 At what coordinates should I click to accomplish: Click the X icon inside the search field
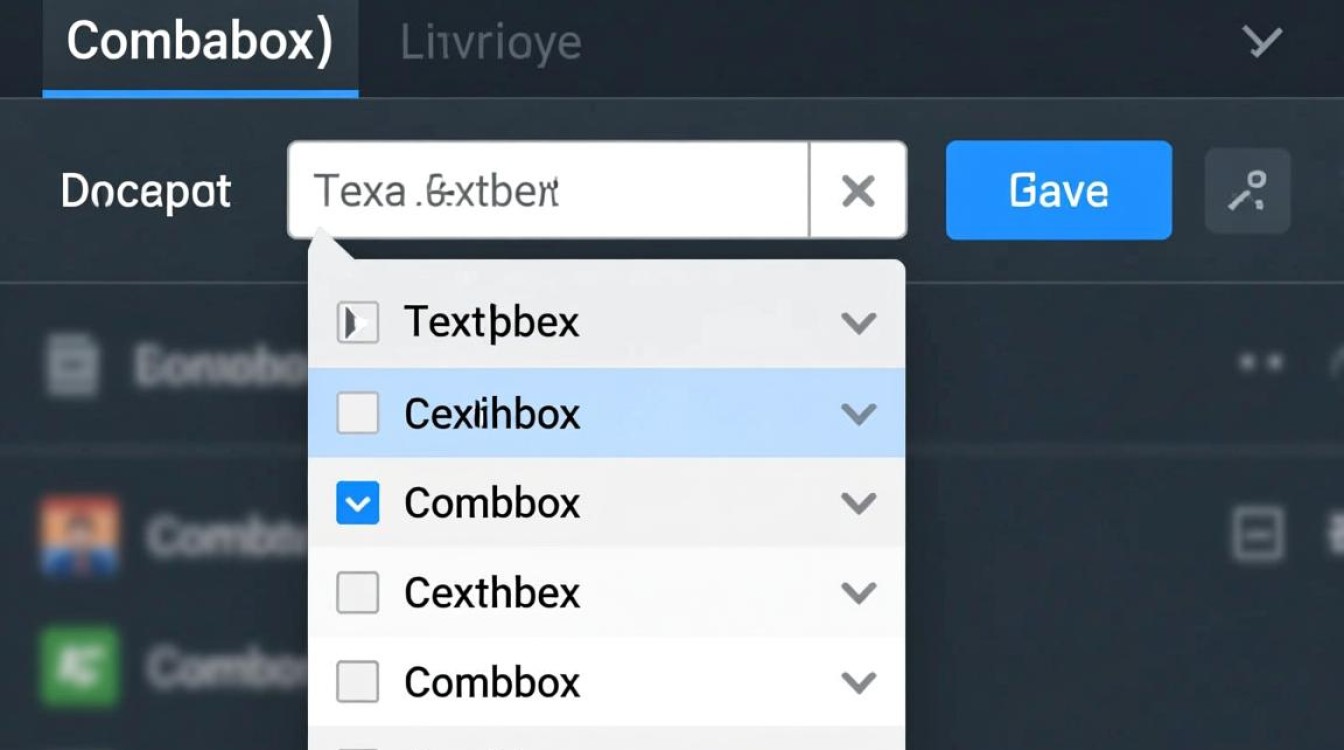tap(858, 190)
